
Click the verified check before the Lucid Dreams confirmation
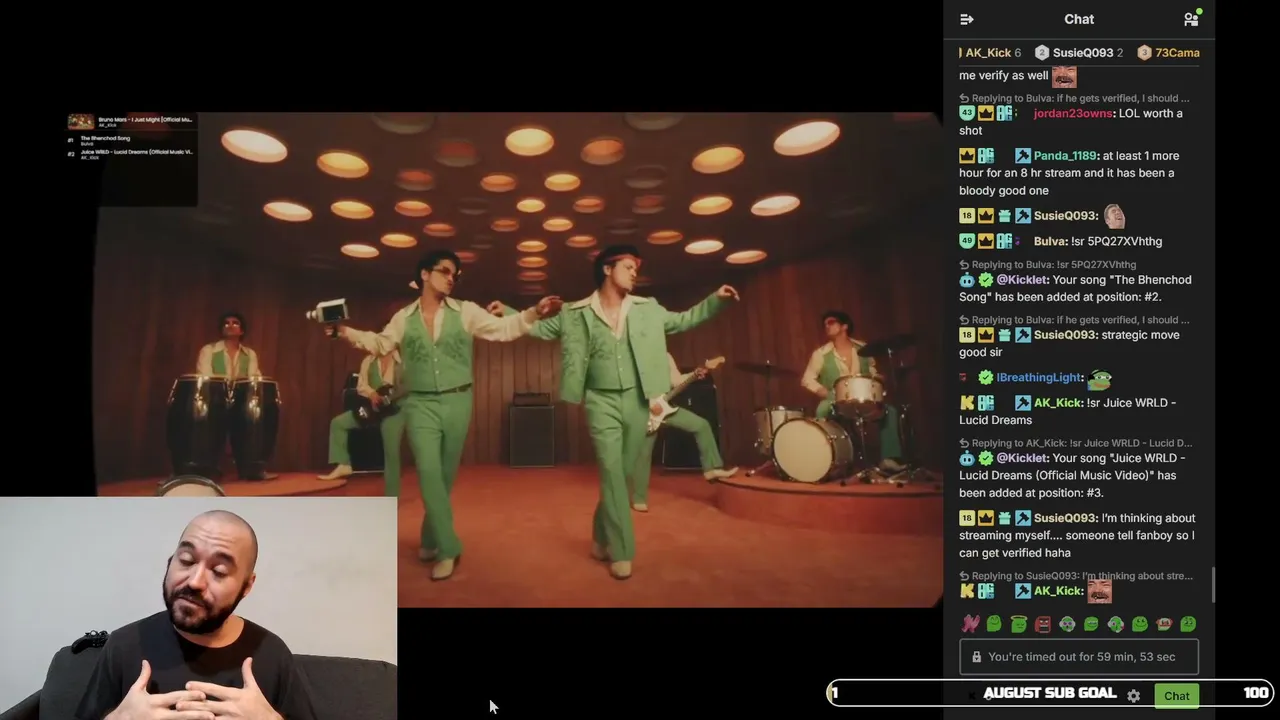(985, 458)
